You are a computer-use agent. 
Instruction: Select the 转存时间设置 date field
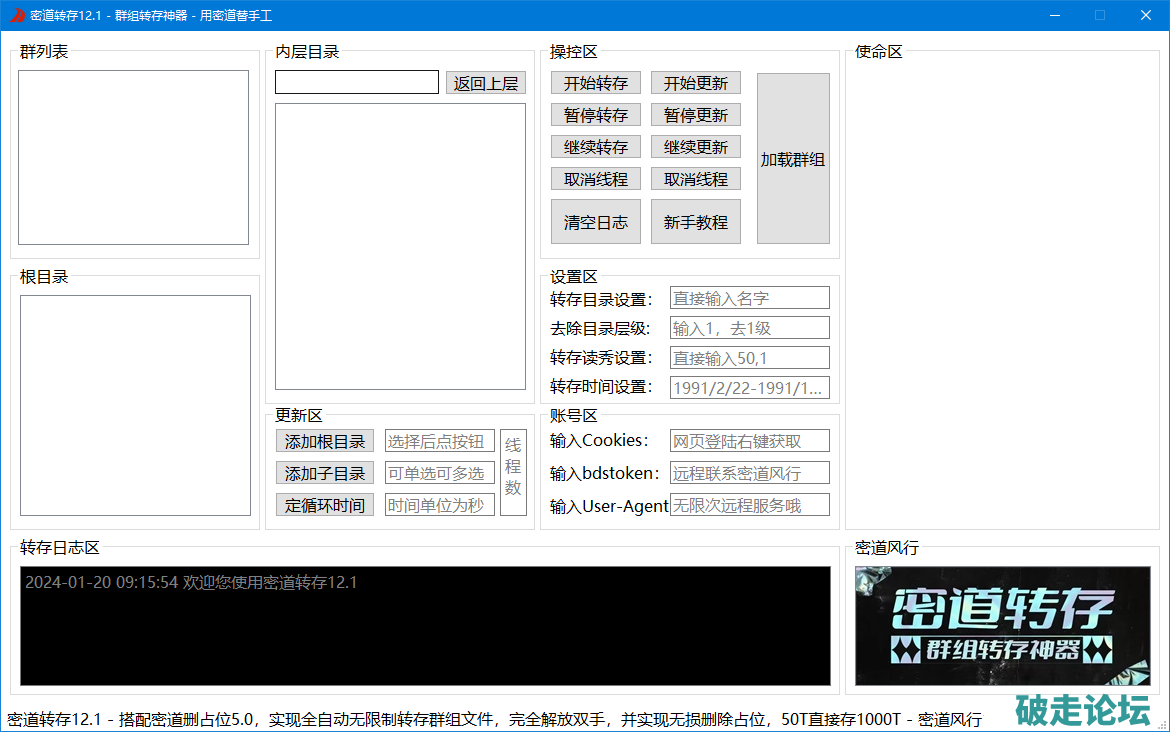click(x=749, y=388)
